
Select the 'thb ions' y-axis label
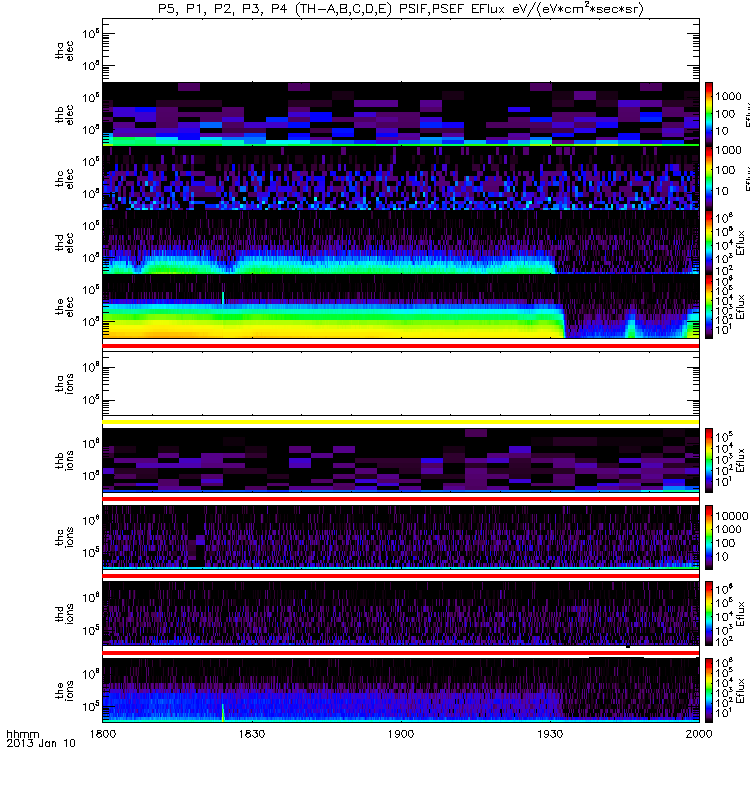click(65, 460)
